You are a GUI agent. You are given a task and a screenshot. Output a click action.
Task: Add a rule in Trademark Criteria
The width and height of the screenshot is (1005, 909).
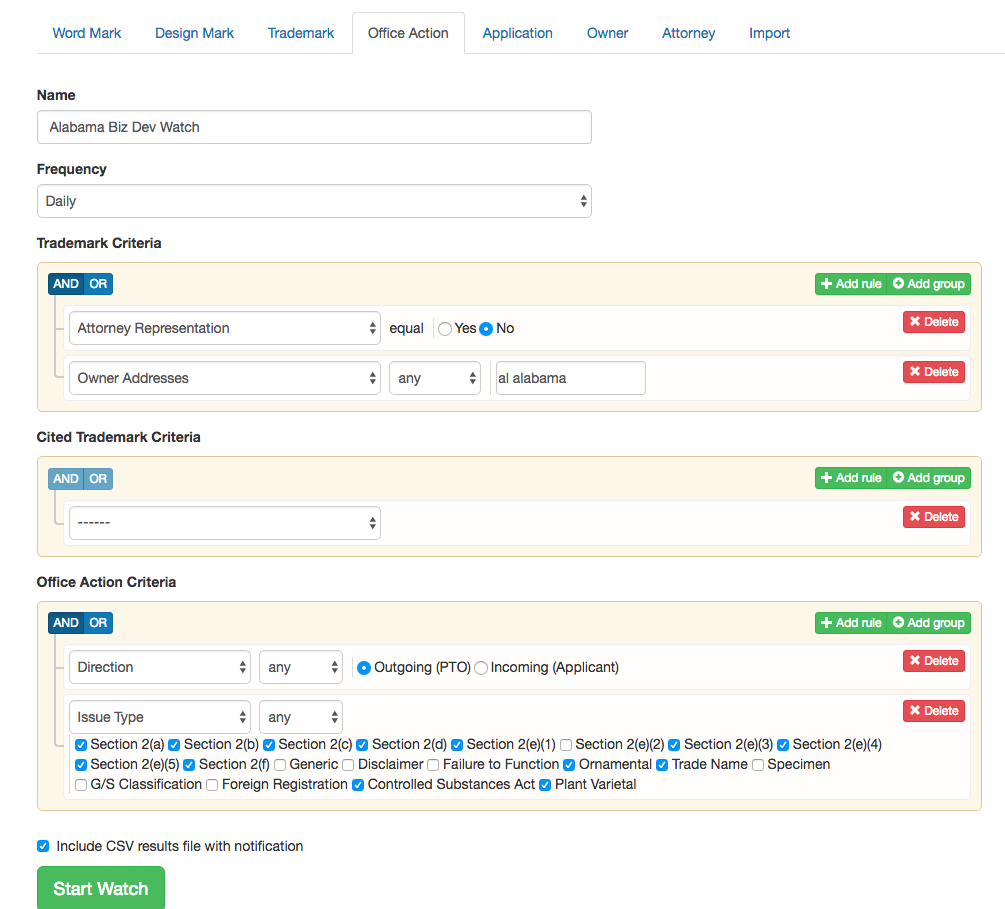click(x=851, y=283)
